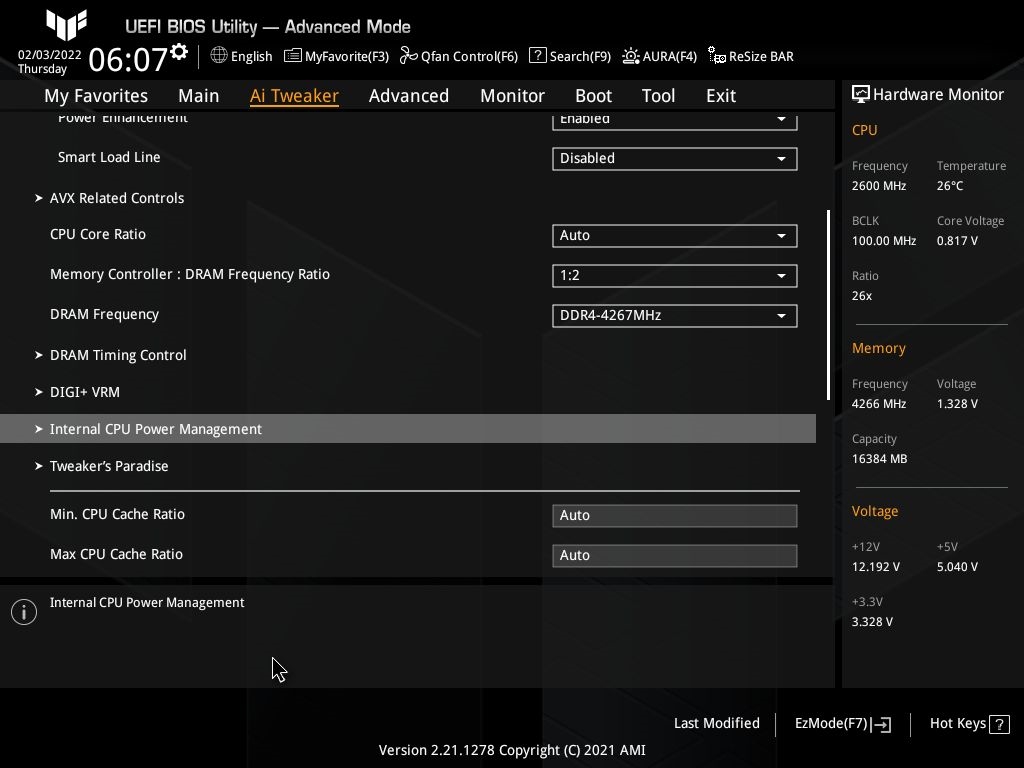Open the partially visible Power Enhancement dropdown
The height and width of the screenshot is (768, 1024).
pos(675,121)
